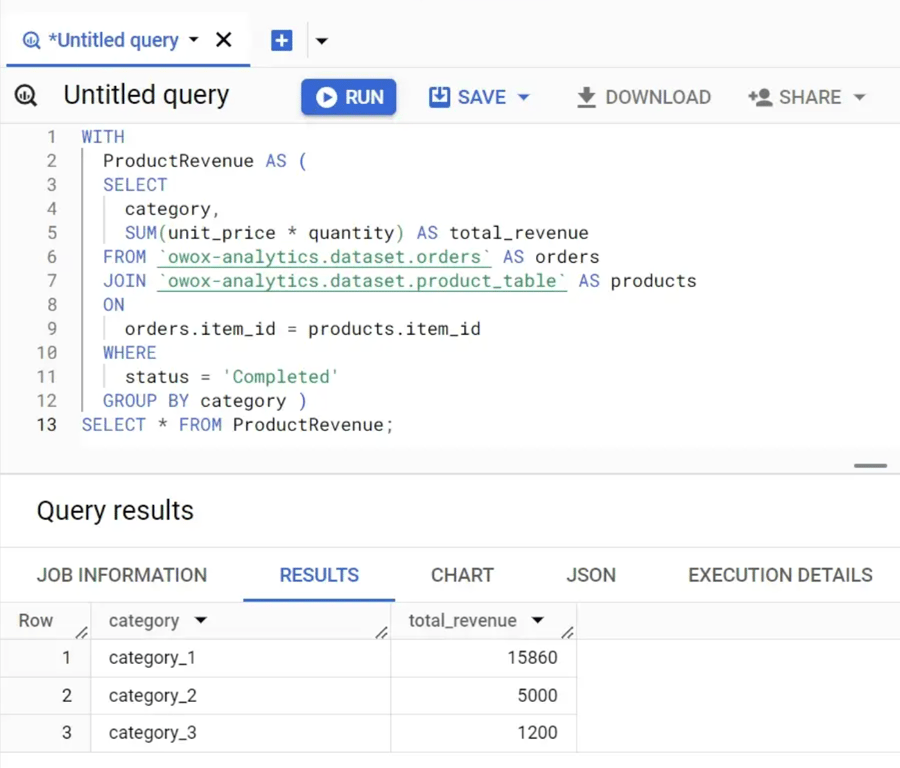
Task: Click the query icon beside the Untitled query title
Action: pyautogui.click(x=26, y=95)
